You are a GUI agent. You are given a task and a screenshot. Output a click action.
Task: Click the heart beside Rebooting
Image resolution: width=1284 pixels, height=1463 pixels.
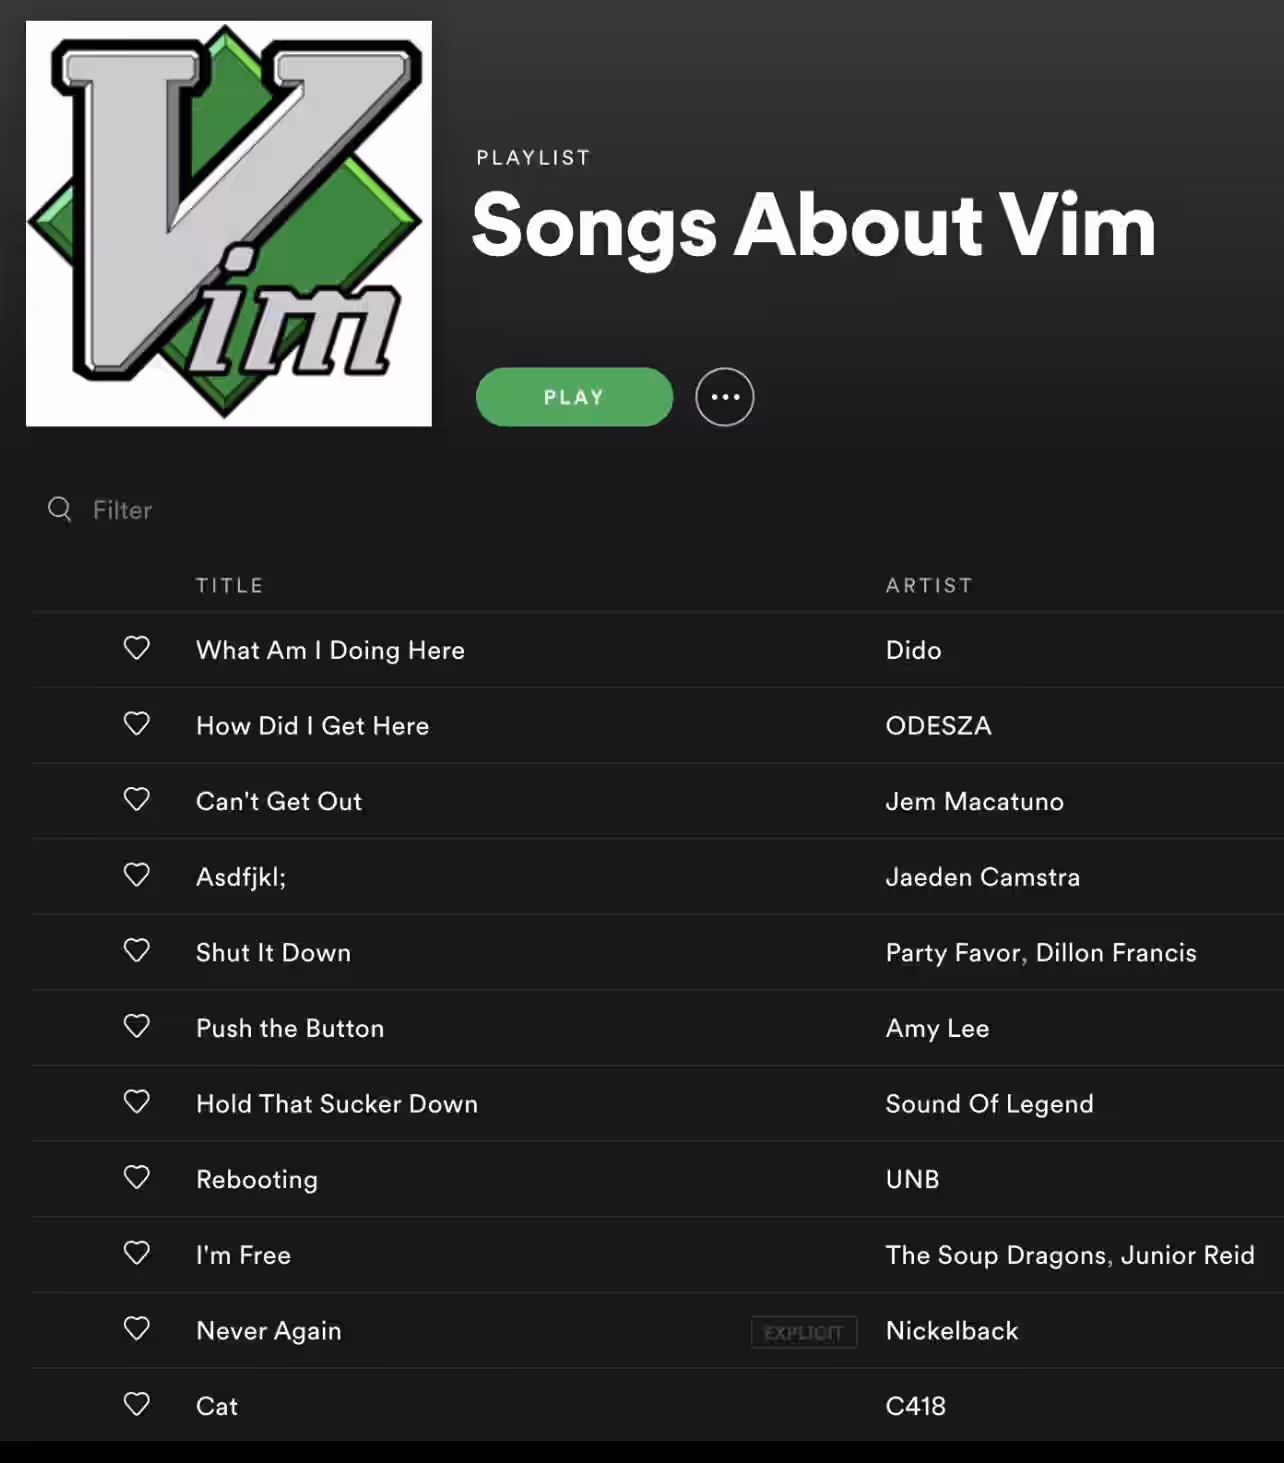pyautogui.click(x=137, y=1177)
